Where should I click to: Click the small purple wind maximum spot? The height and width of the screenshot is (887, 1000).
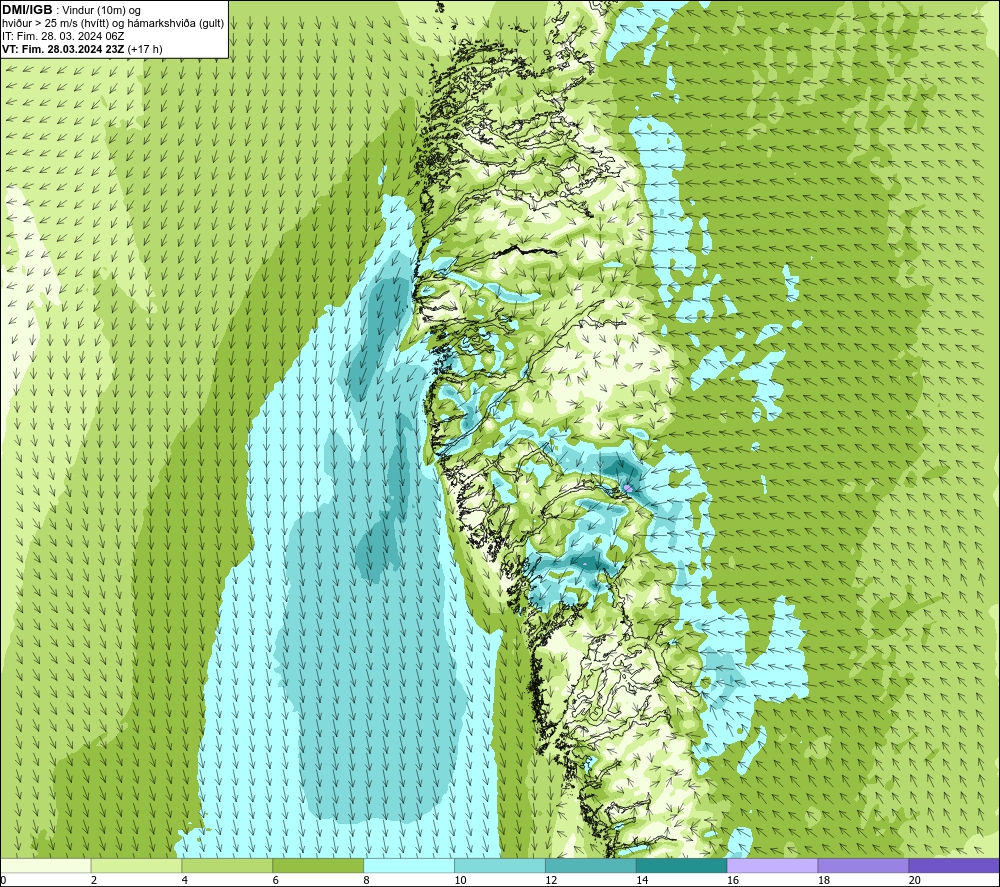[x=628, y=488]
